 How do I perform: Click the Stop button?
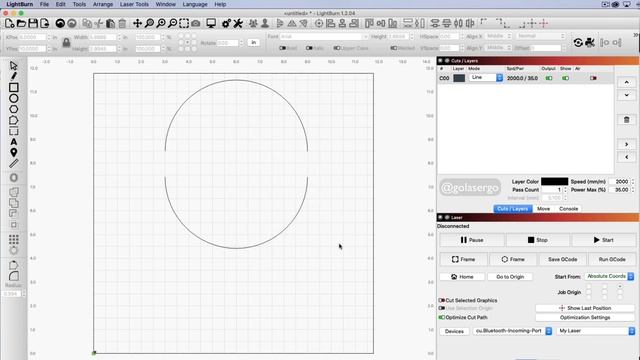pos(538,240)
